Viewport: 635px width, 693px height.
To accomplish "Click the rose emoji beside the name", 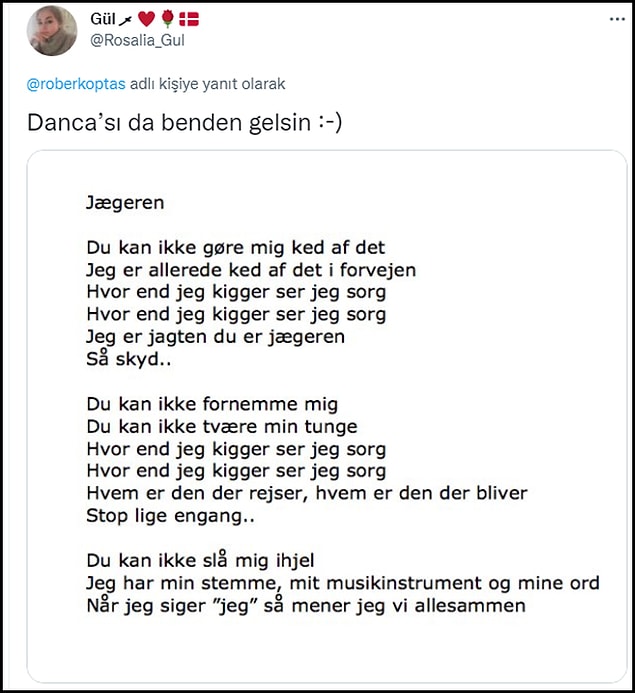I will pyautogui.click(x=167, y=19).
